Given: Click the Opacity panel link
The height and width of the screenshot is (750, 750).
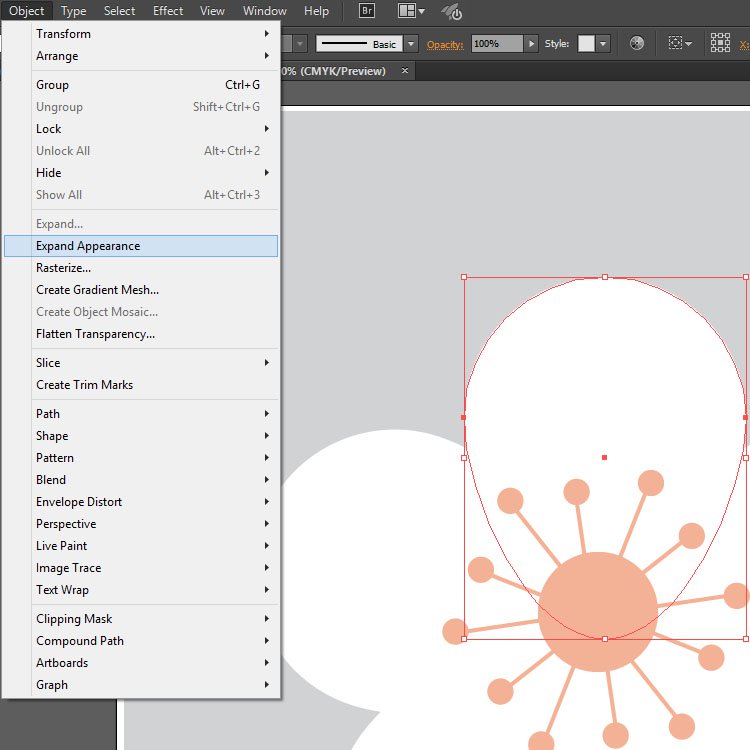Looking at the screenshot, I should click(446, 45).
